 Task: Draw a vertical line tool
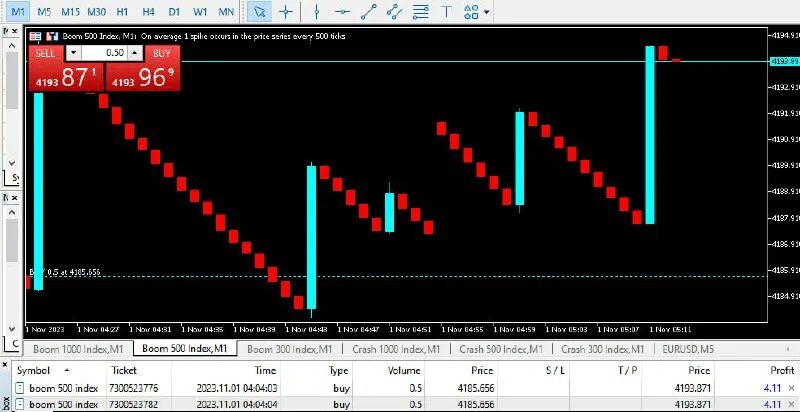point(316,12)
